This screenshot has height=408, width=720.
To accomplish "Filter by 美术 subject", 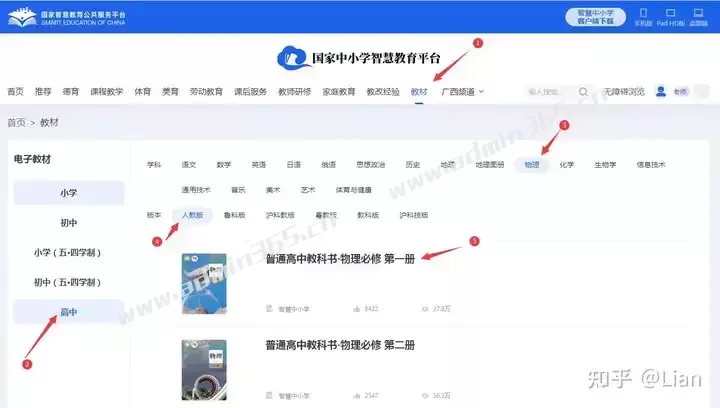I will 273,190.
